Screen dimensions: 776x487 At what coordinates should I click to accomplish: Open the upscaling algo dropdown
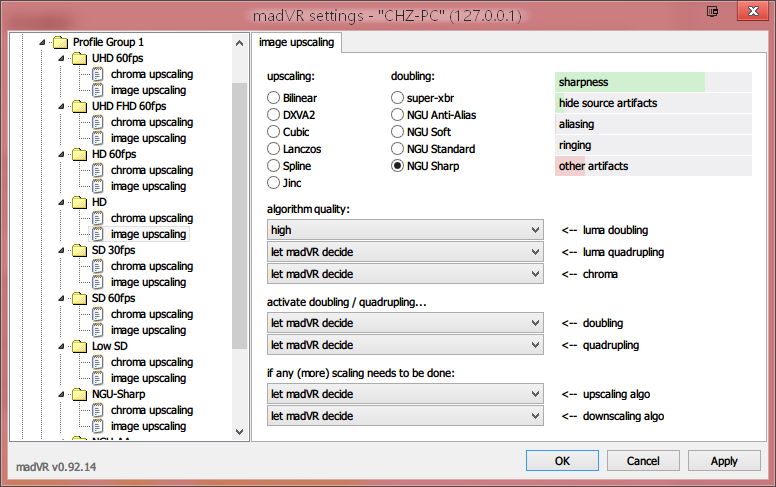click(x=405, y=394)
